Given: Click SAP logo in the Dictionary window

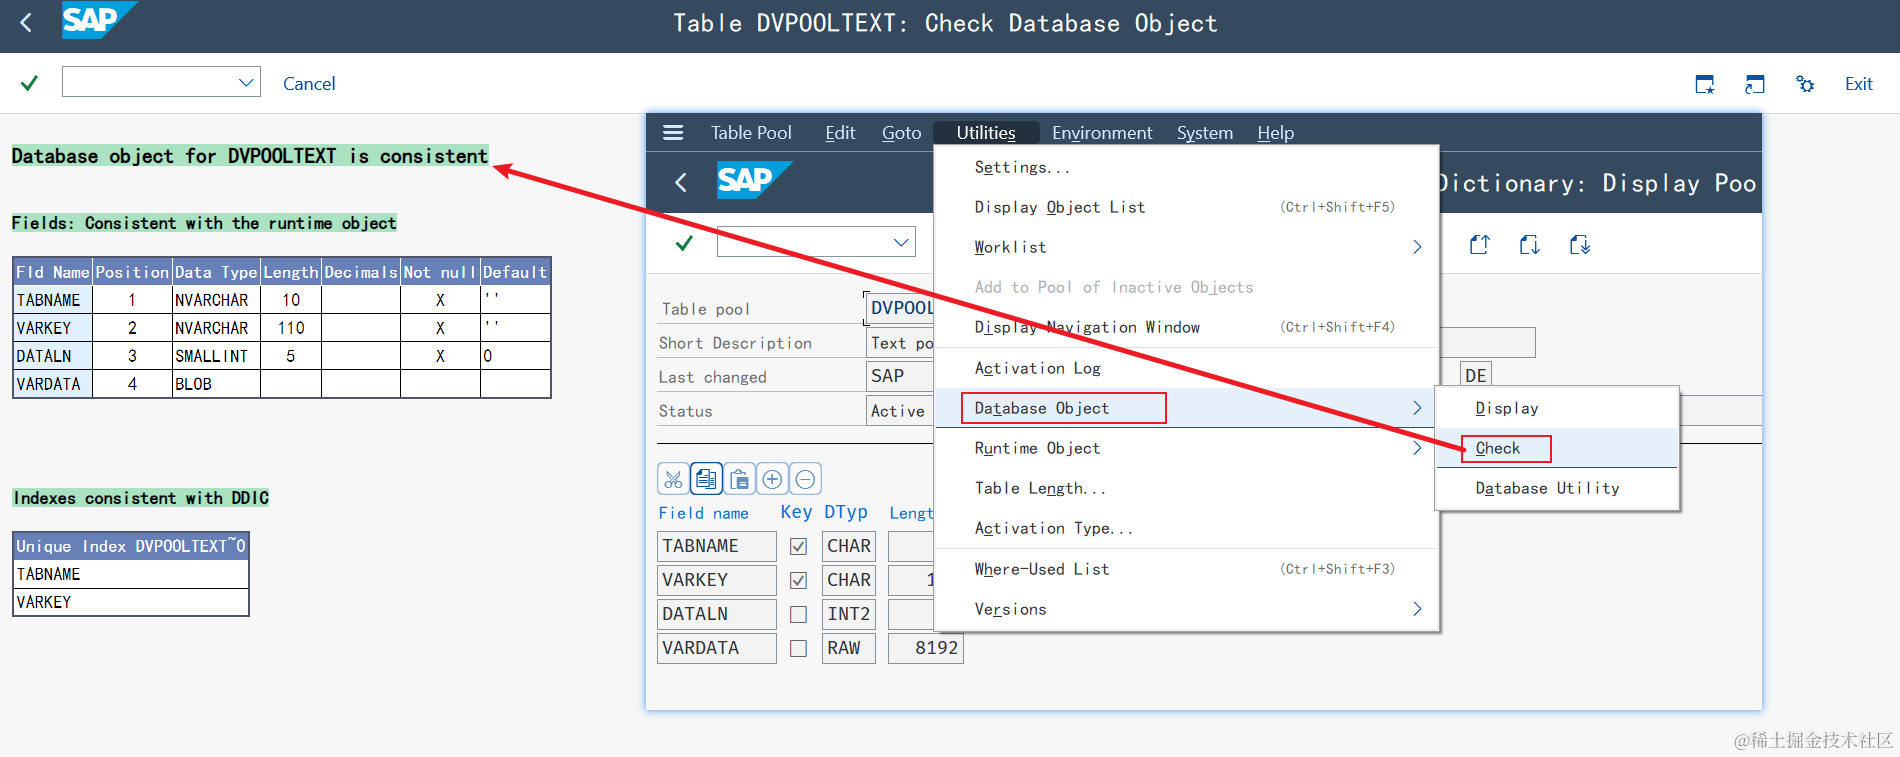Looking at the screenshot, I should [x=754, y=180].
